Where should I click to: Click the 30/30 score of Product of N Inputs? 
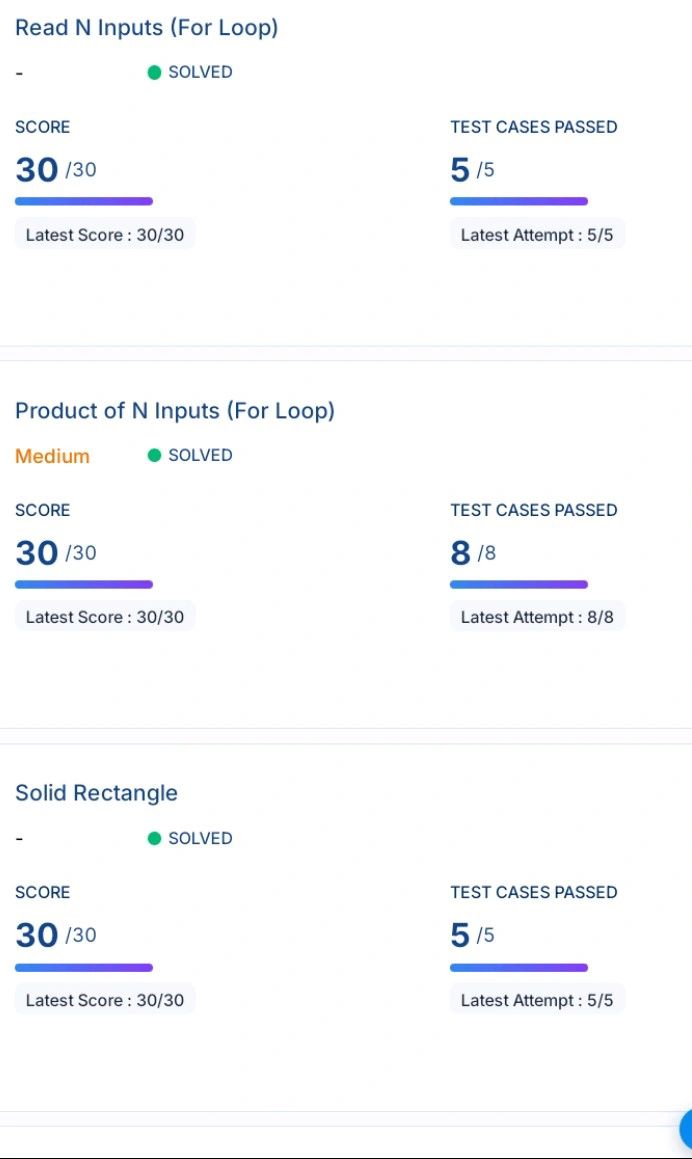pos(56,553)
